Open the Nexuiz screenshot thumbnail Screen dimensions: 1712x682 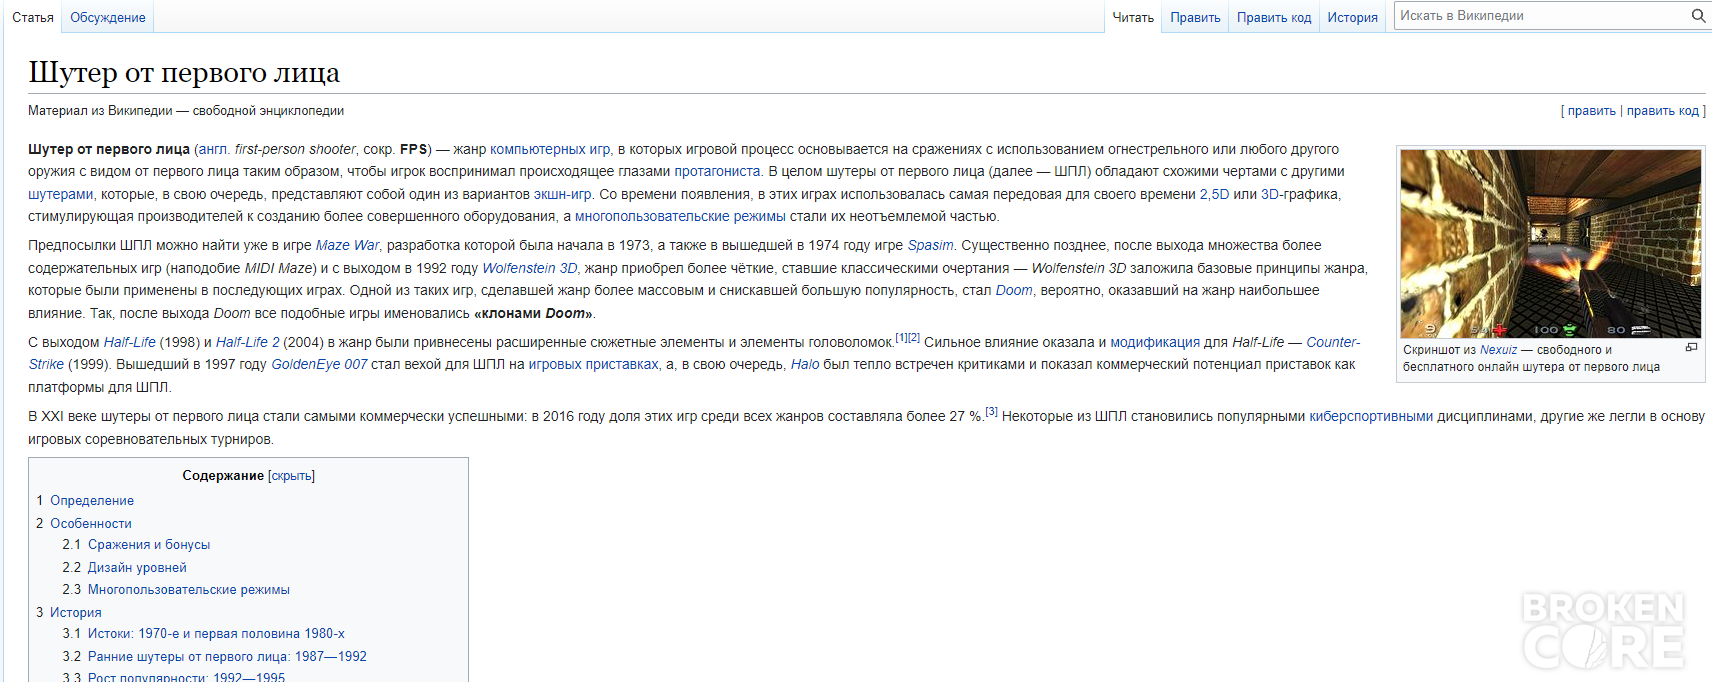[1550, 244]
